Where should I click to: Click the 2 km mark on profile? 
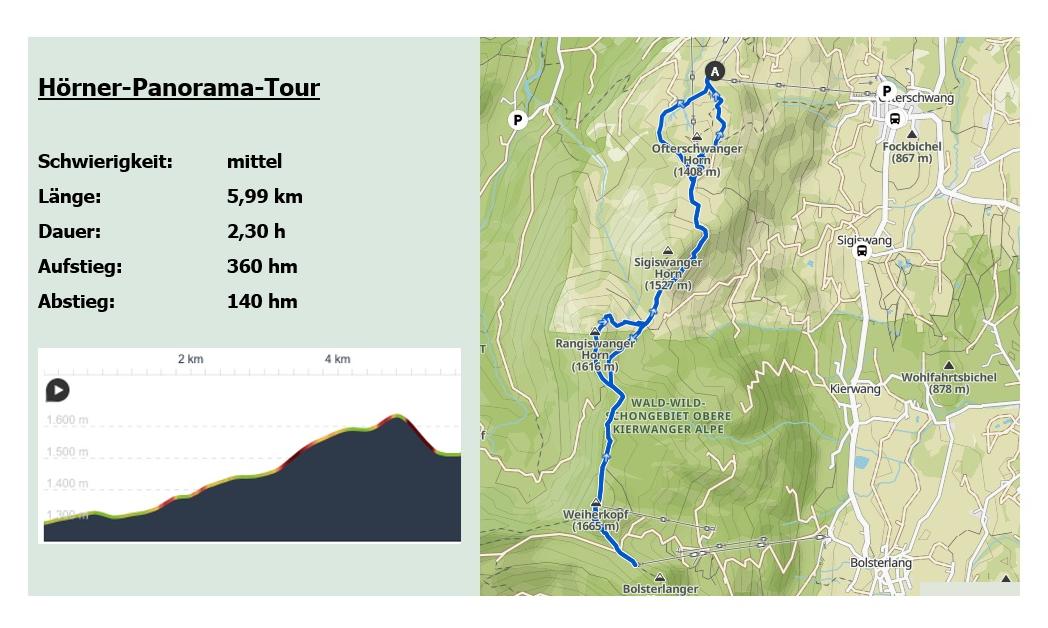coord(190,359)
